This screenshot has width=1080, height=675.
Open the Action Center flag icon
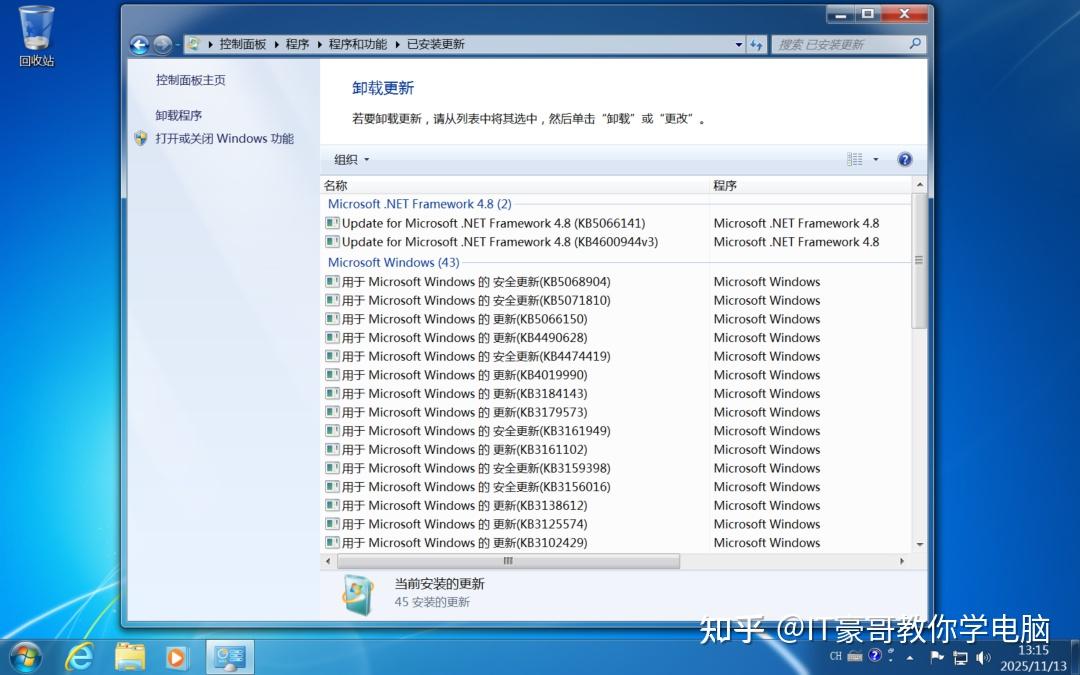(937, 658)
